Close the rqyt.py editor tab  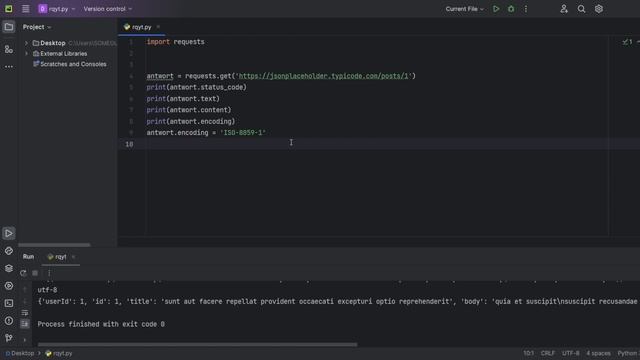click(x=158, y=27)
